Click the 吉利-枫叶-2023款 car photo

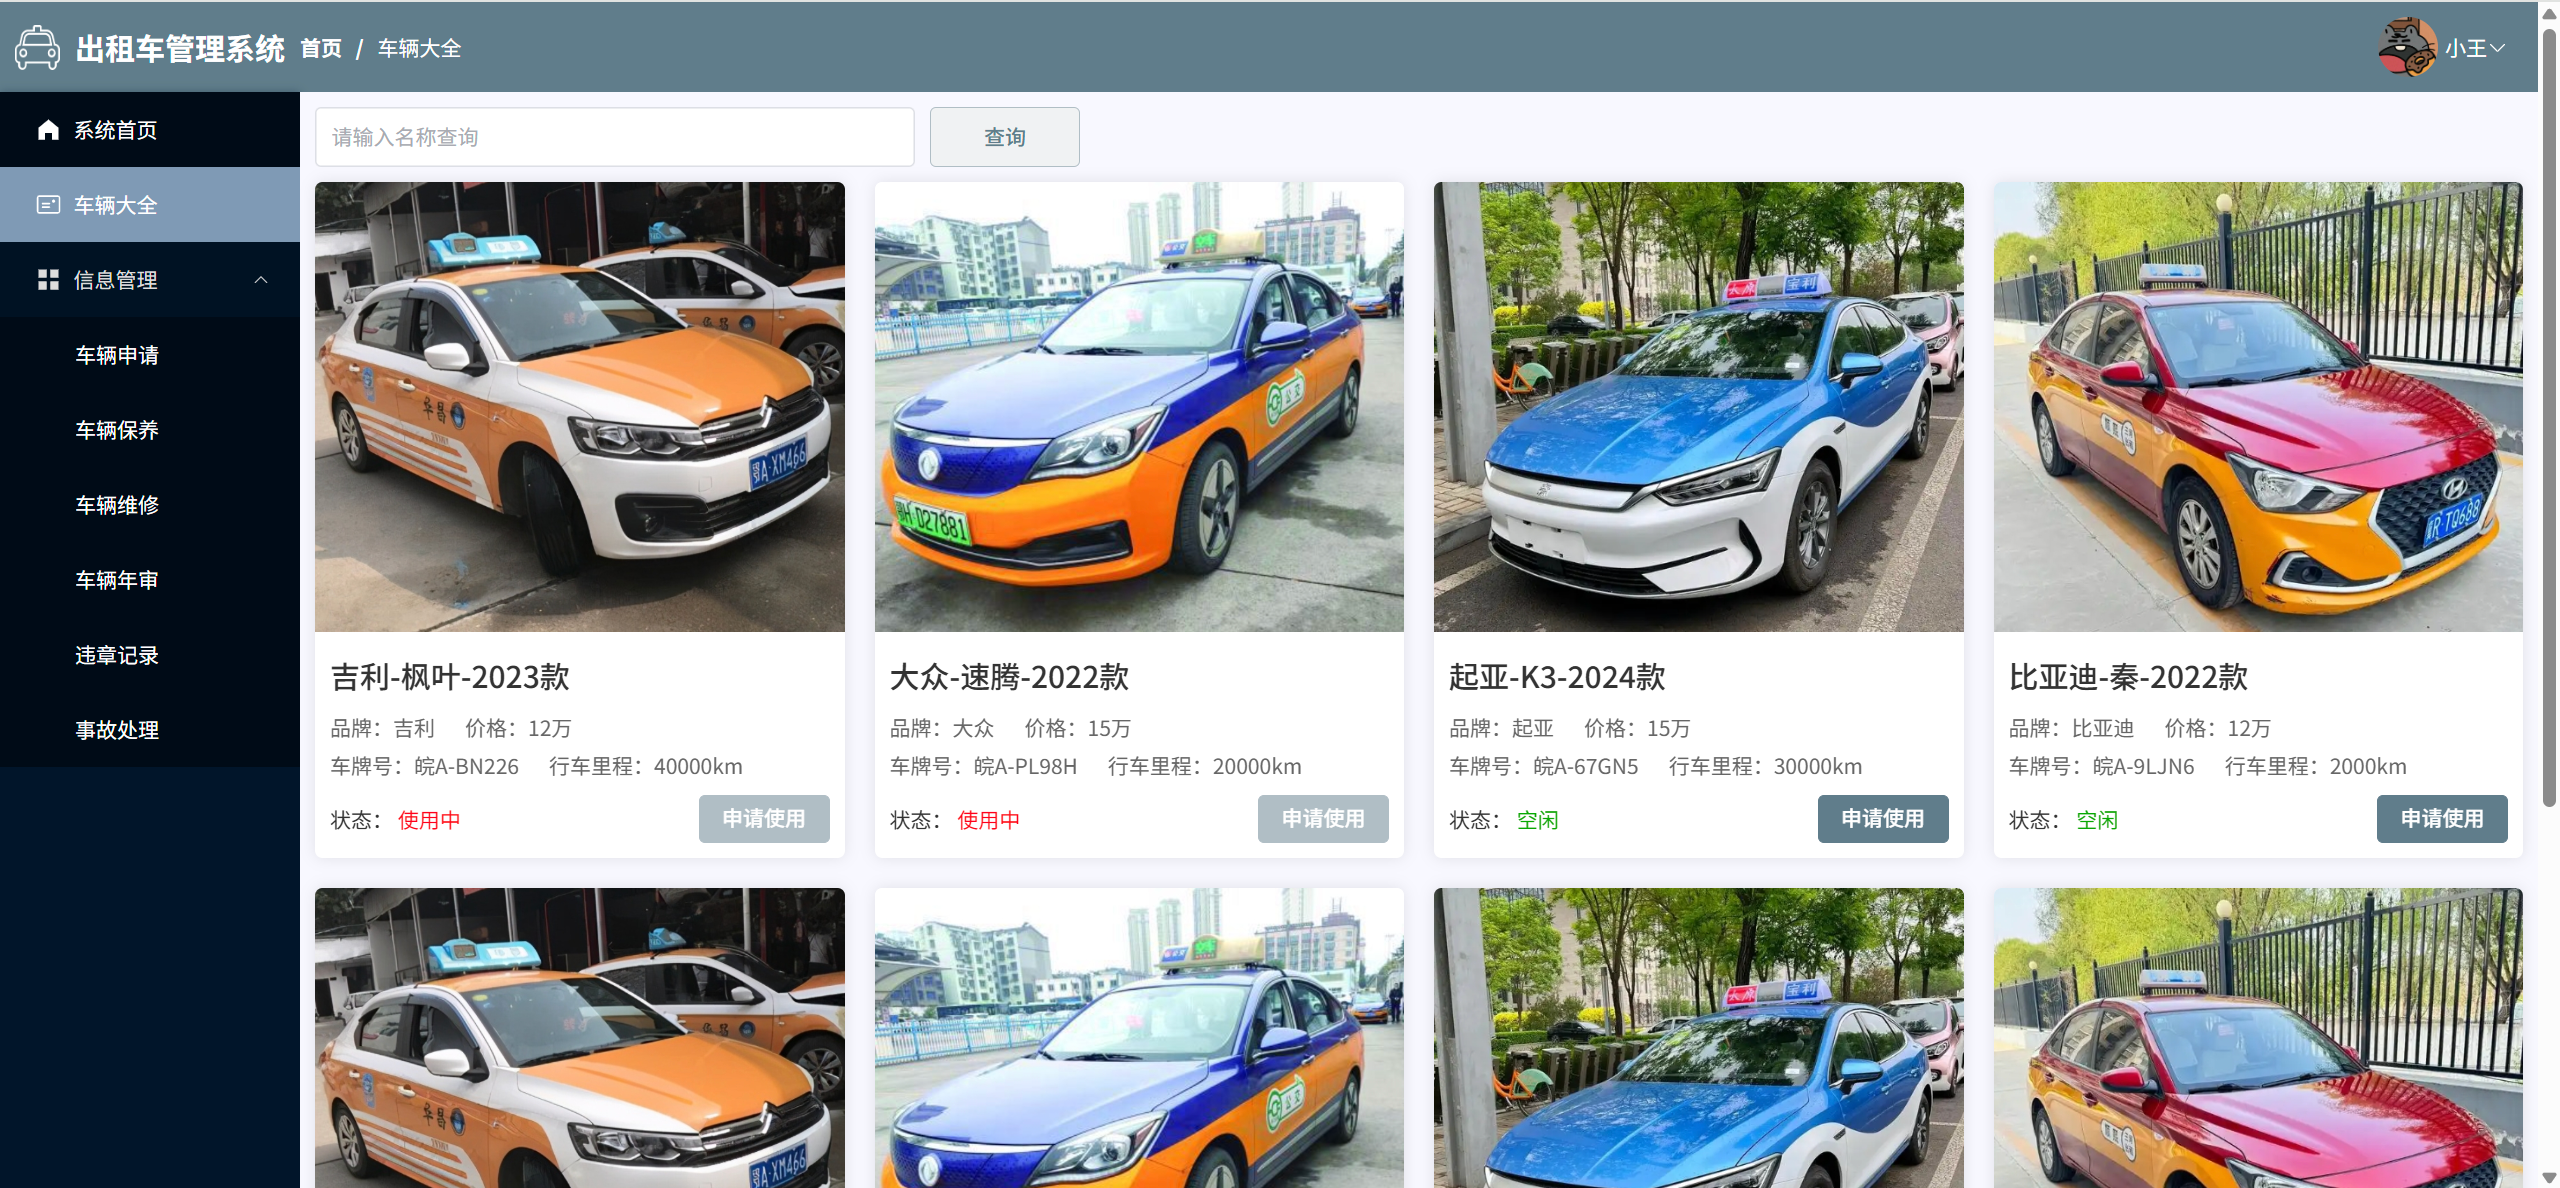579,406
